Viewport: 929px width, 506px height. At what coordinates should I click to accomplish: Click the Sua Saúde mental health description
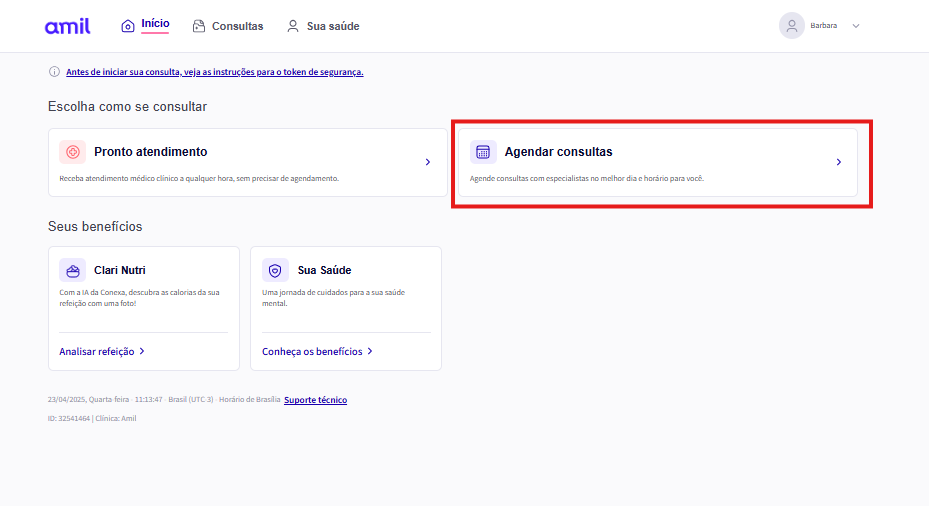pos(334,297)
